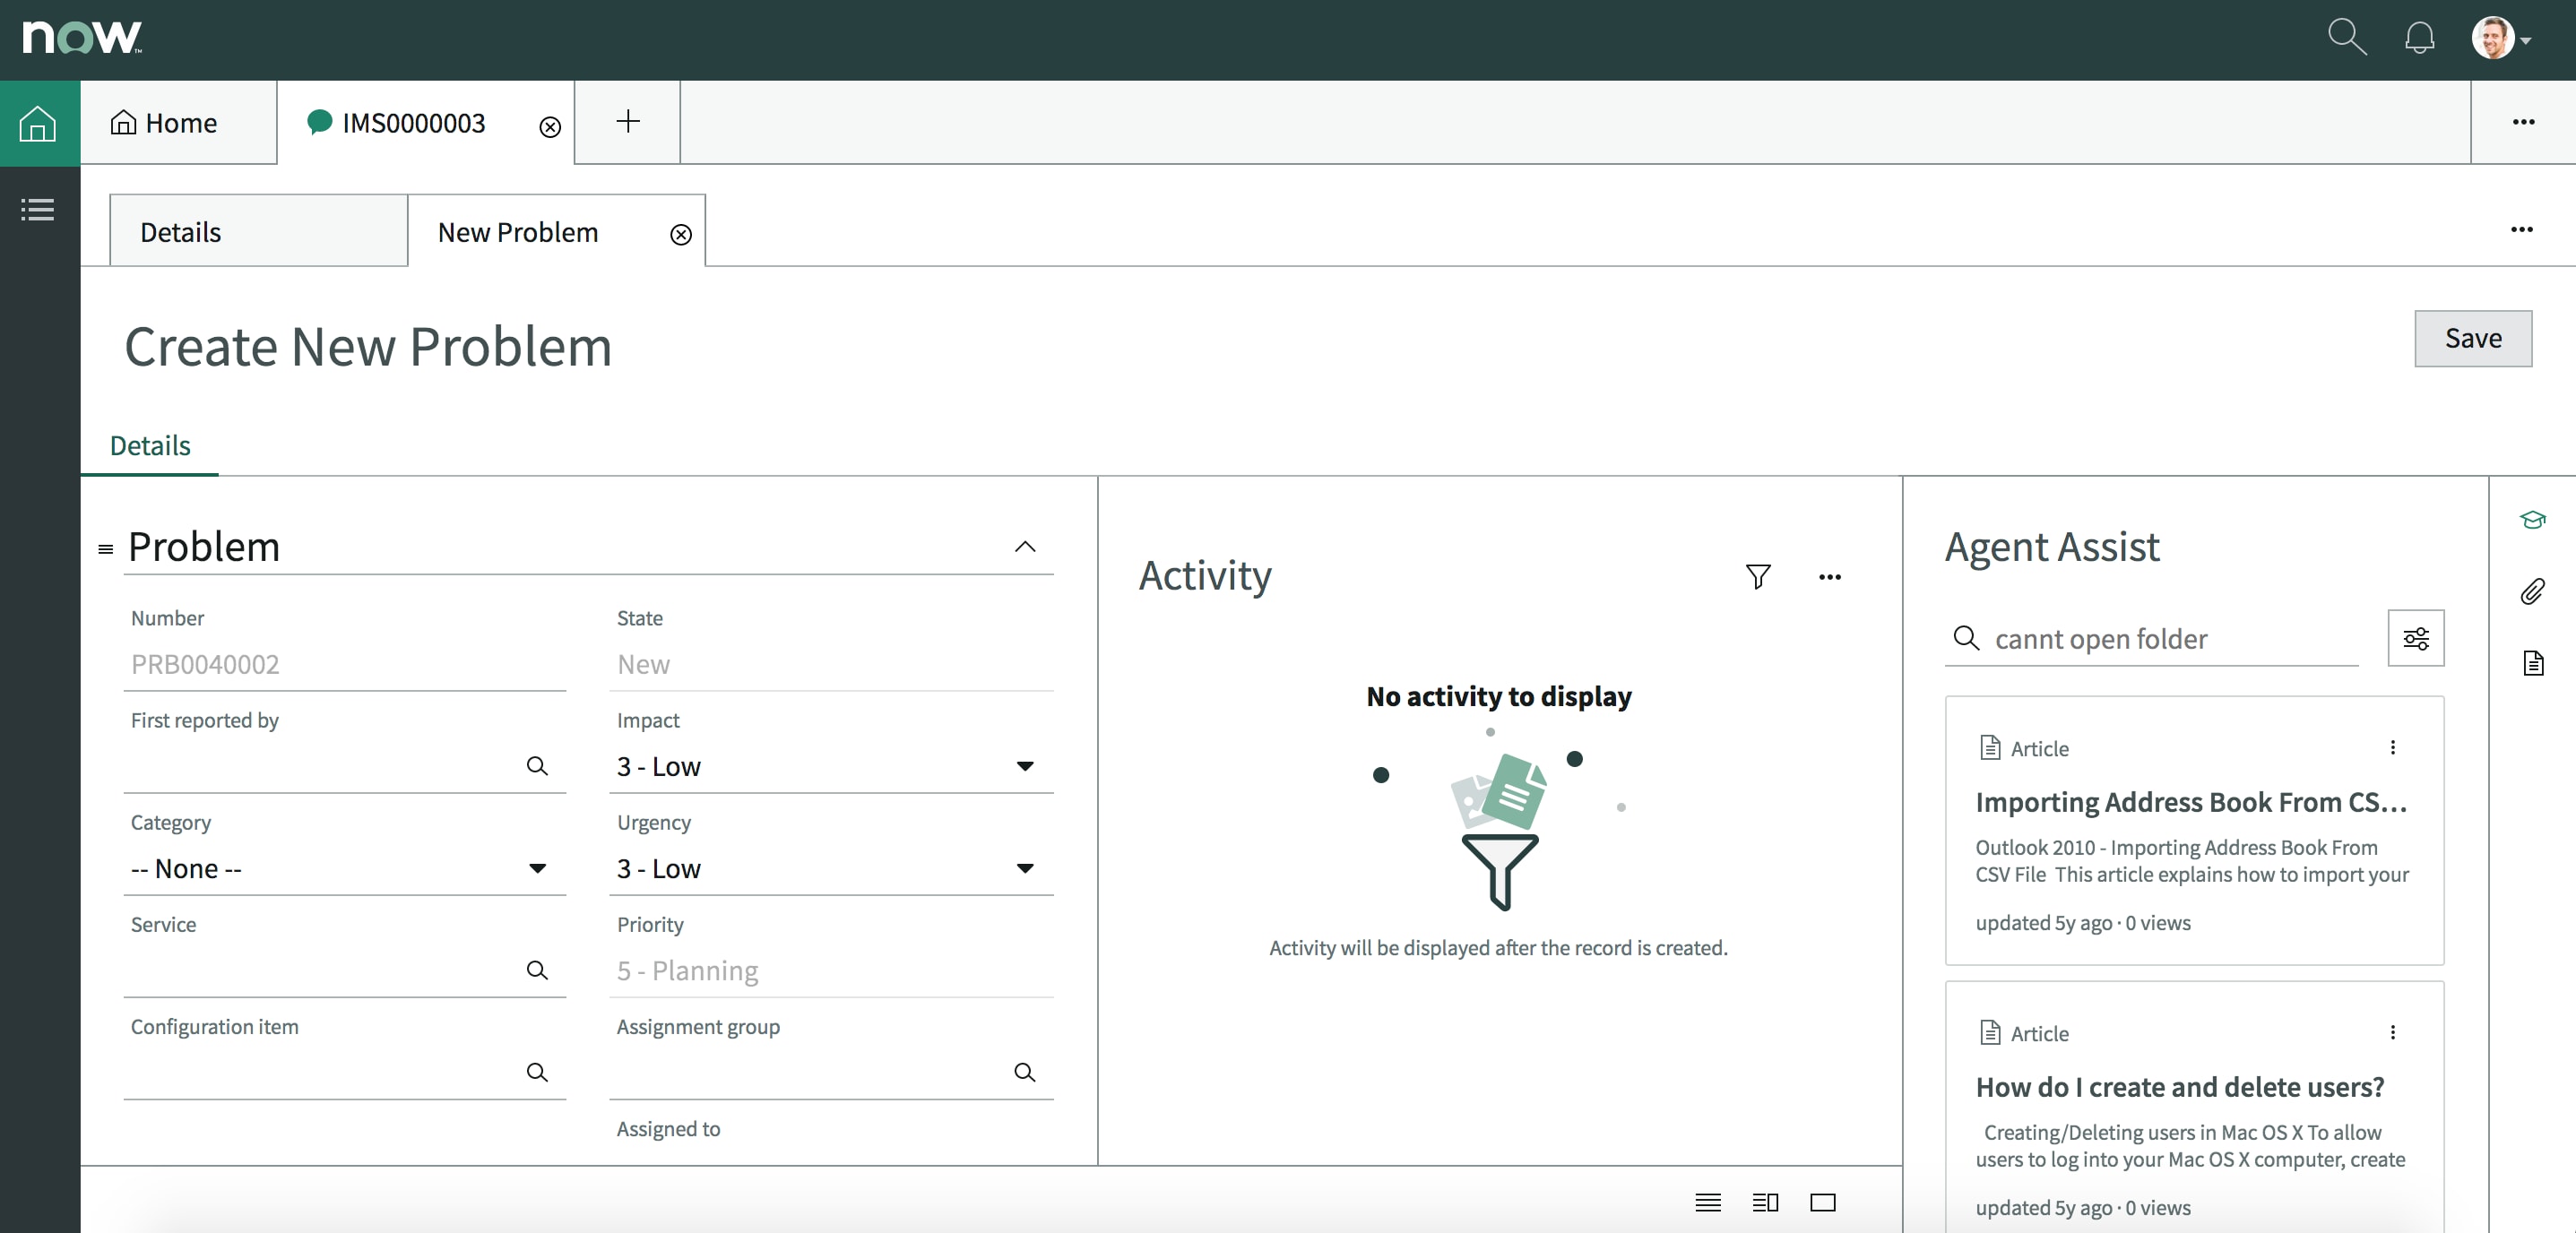This screenshot has width=2576, height=1233.
Task: Open the Urgency dropdown
Action: coord(1025,868)
